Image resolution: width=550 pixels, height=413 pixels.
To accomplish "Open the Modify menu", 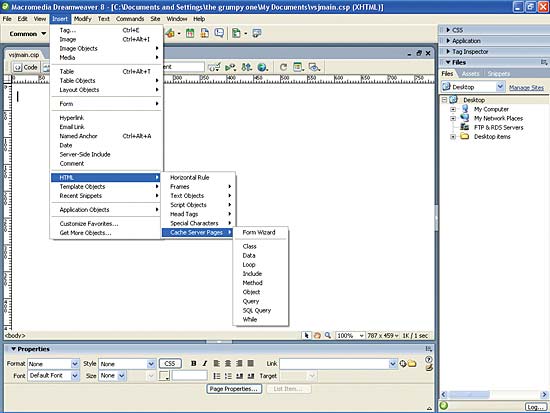I will (82, 19).
